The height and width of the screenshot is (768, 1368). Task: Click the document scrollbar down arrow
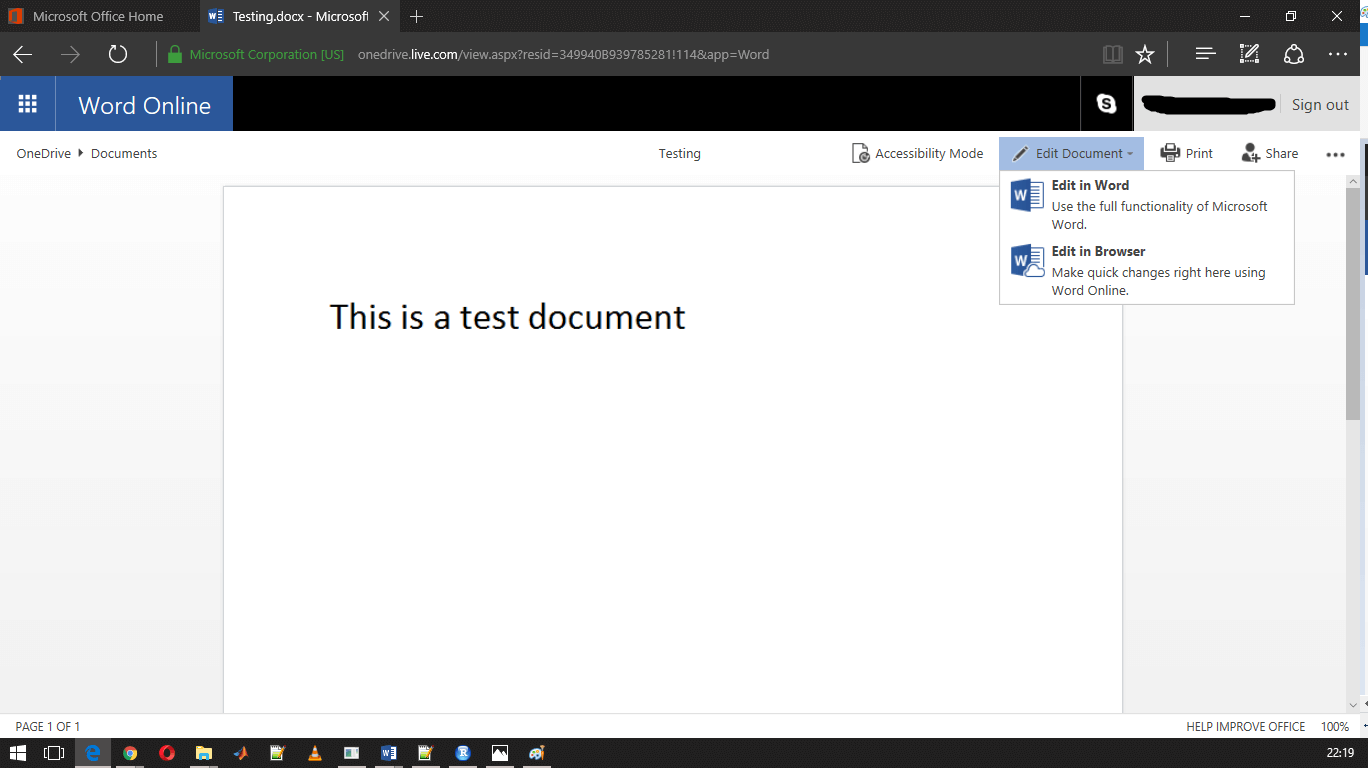tap(1353, 704)
